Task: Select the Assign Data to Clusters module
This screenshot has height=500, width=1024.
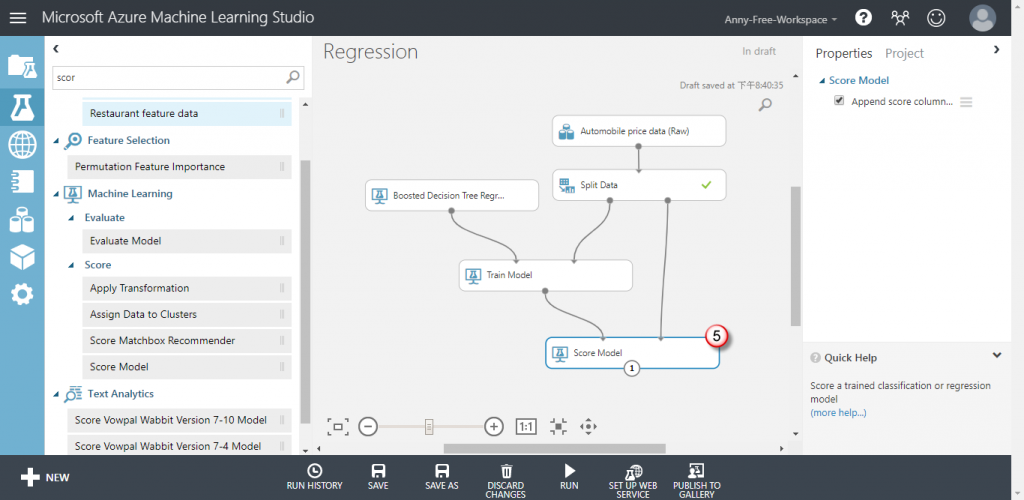Action: 187,315
